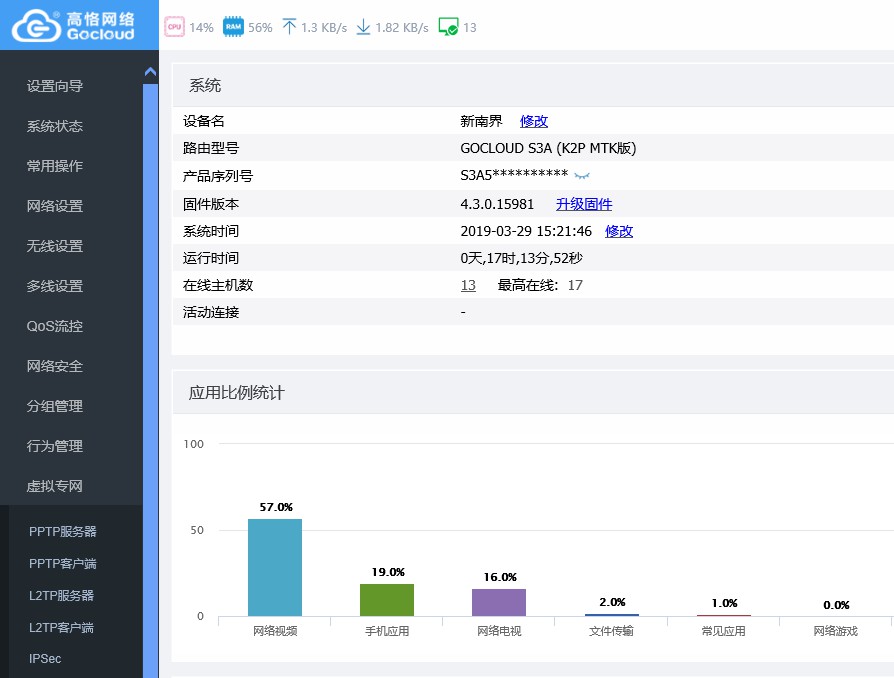Click the online hosts monitor icon
The height and width of the screenshot is (678, 894).
coord(448,27)
